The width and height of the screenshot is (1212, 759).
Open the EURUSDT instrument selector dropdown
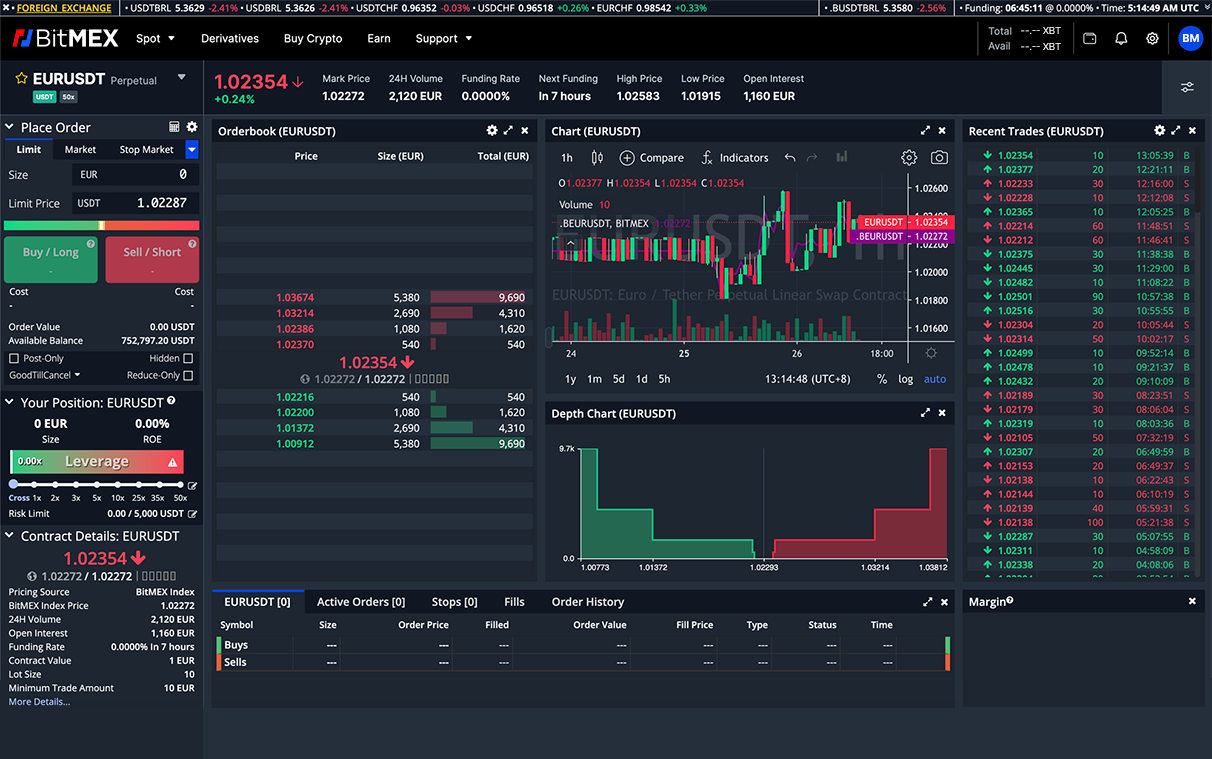pyautogui.click(x=182, y=75)
